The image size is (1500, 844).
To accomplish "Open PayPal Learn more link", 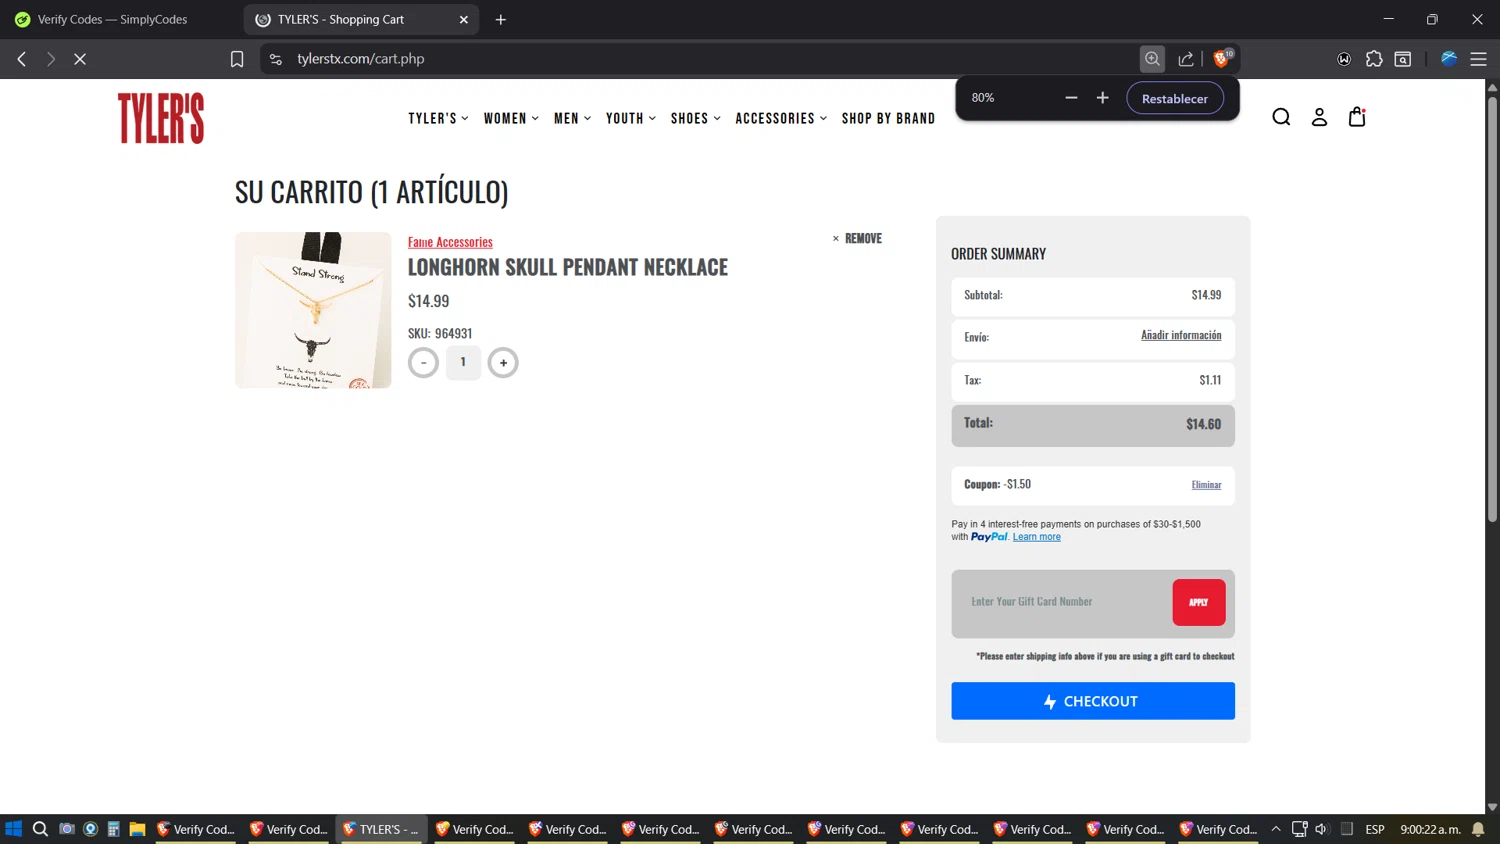I will point(1036,537).
